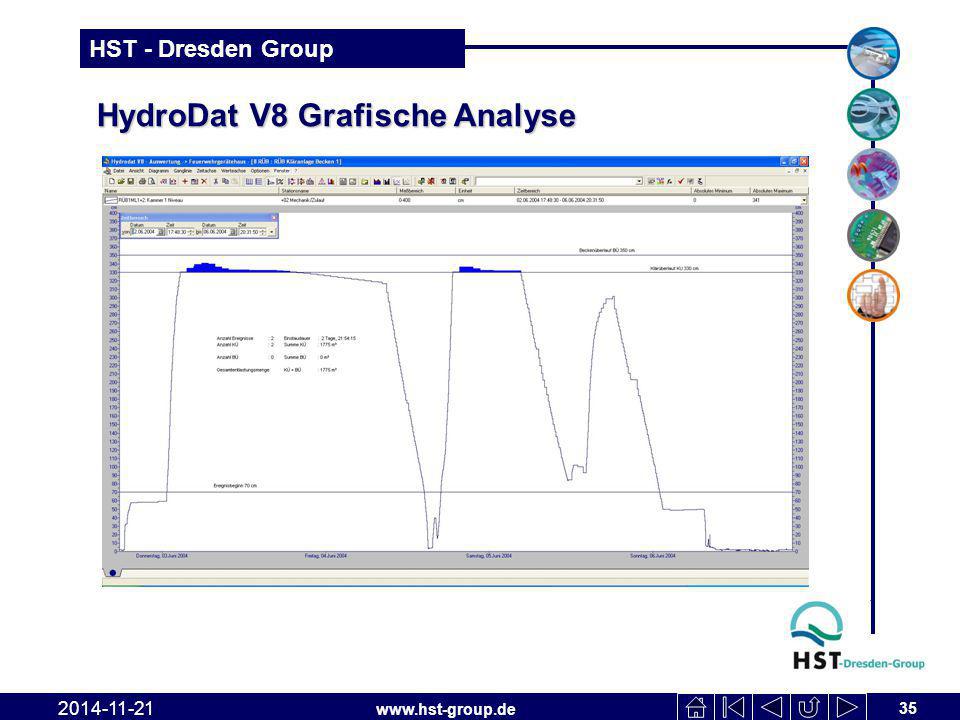Image resolution: width=960 pixels, height=720 pixels.
Task: Click the Einheit column header
Action: [485, 191]
